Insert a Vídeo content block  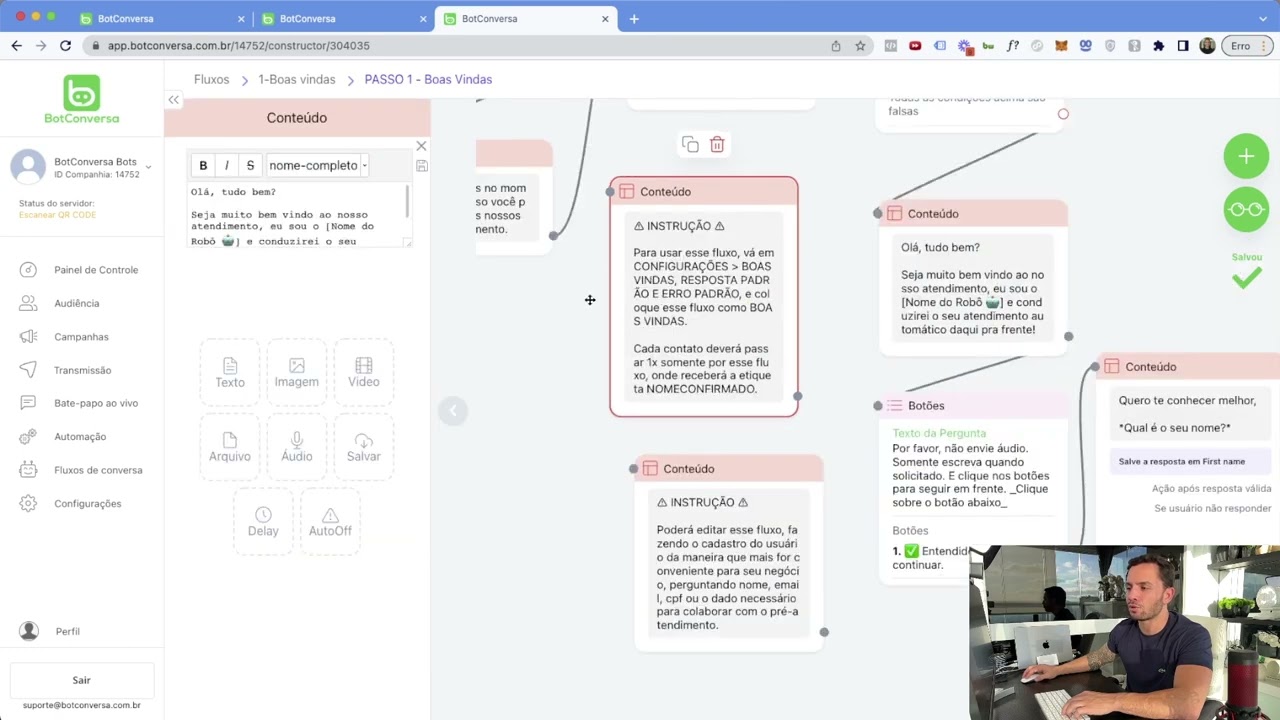click(x=364, y=373)
